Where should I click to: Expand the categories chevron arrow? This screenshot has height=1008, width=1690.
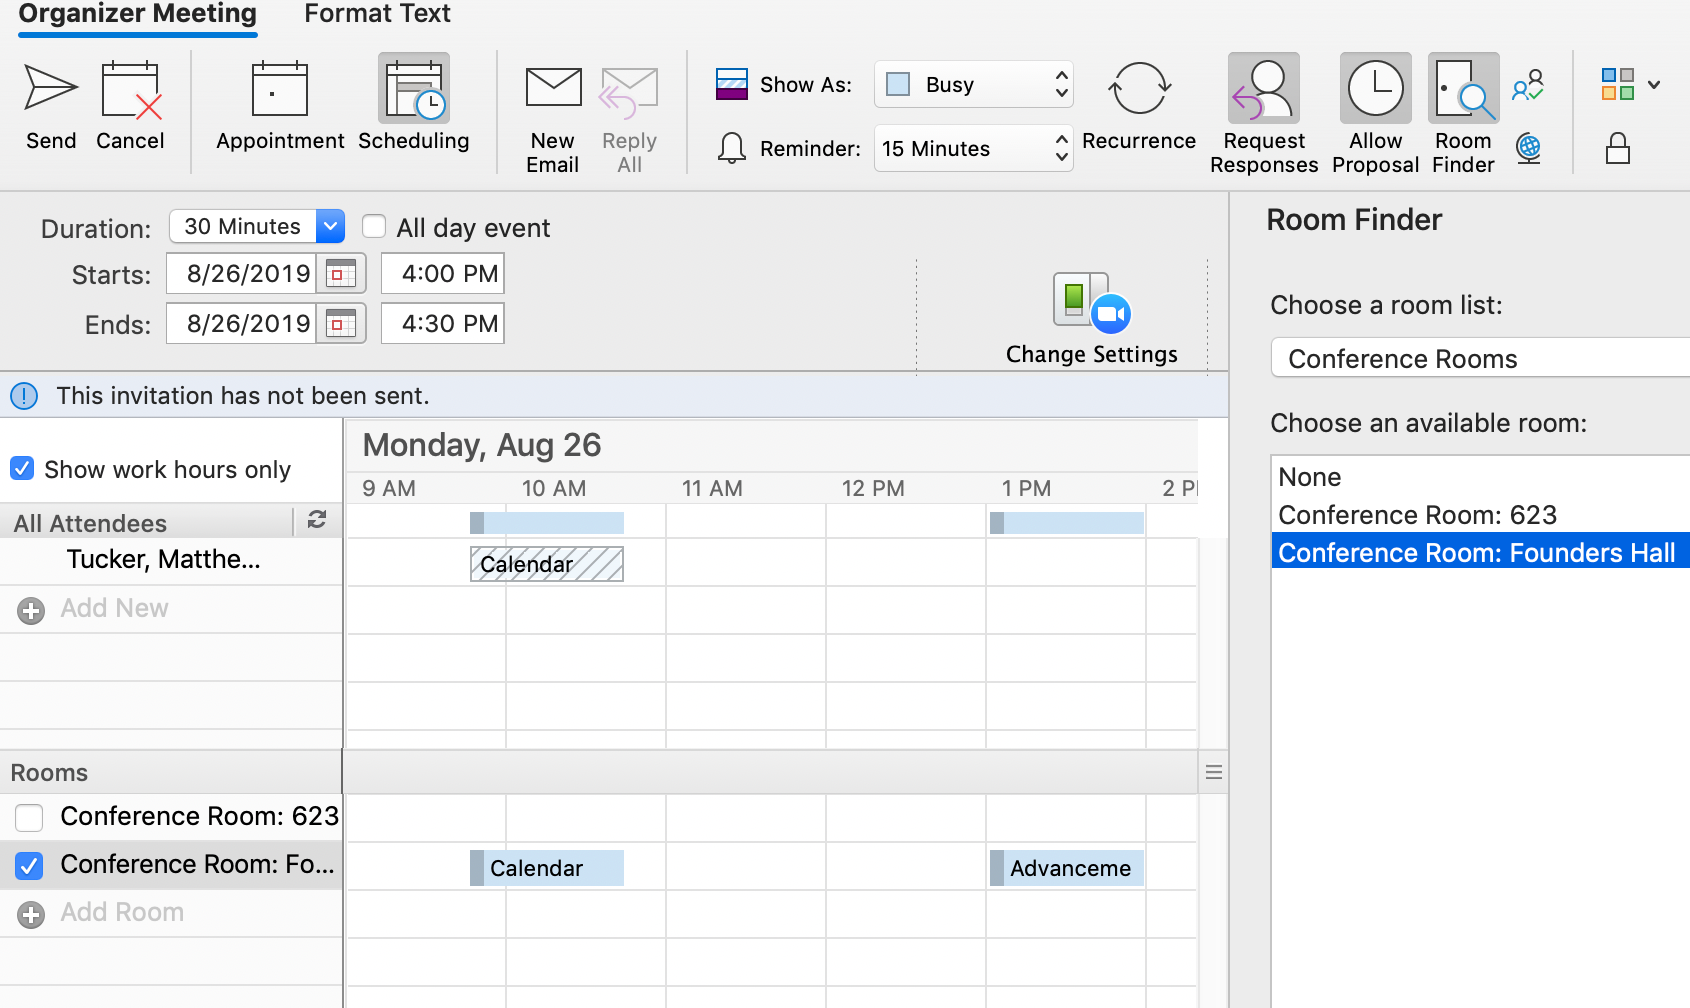[x=1654, y=84]
